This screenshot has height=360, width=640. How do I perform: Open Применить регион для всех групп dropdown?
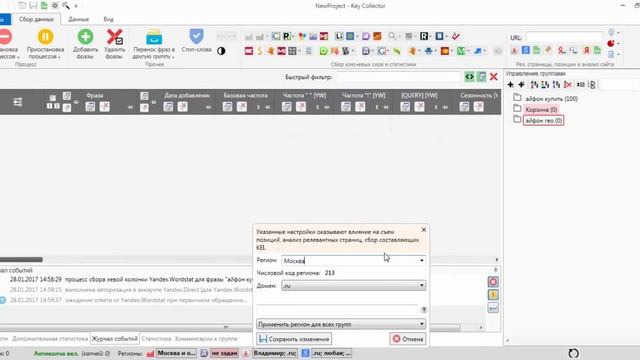point(341,324)
